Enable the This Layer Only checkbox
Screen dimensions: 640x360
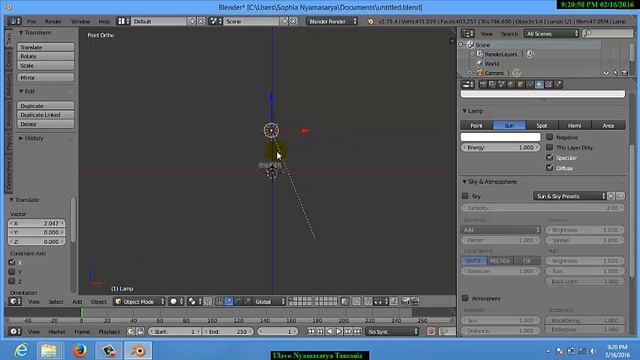(549, 147)
